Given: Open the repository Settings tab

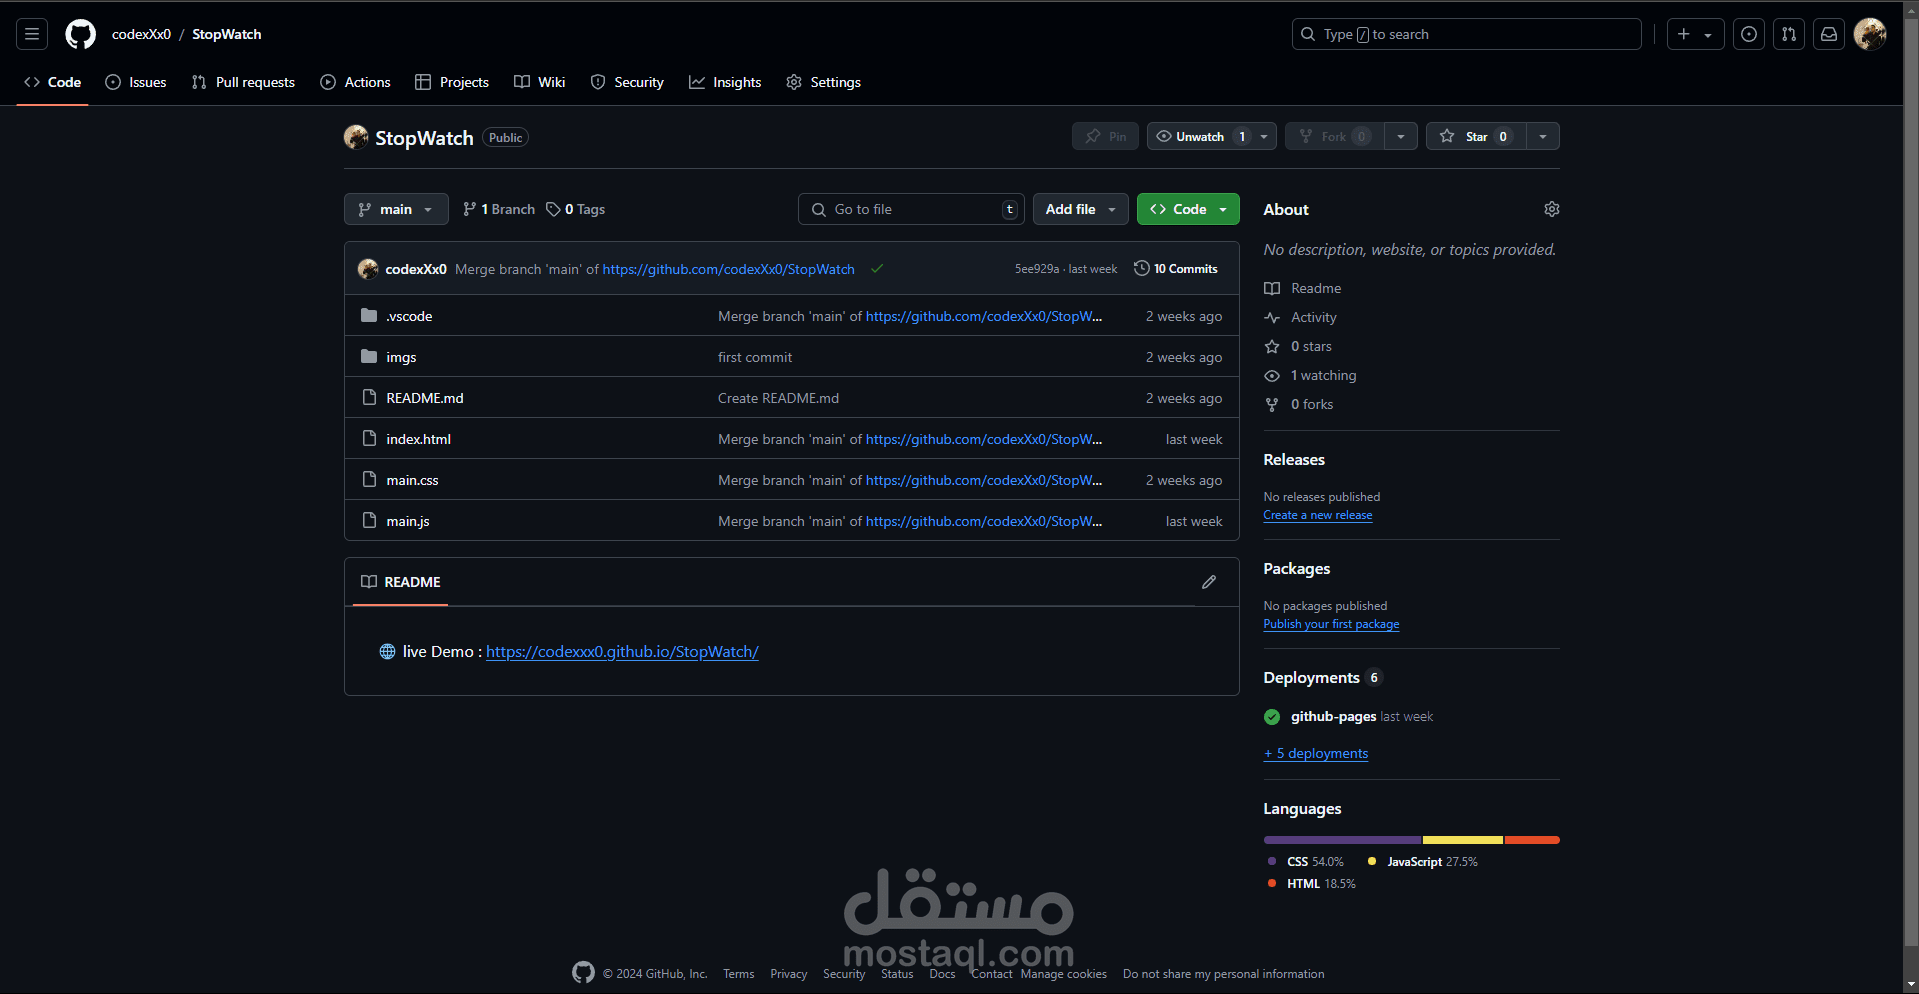Looking at the screenshot, I should [x=823, y=82].
